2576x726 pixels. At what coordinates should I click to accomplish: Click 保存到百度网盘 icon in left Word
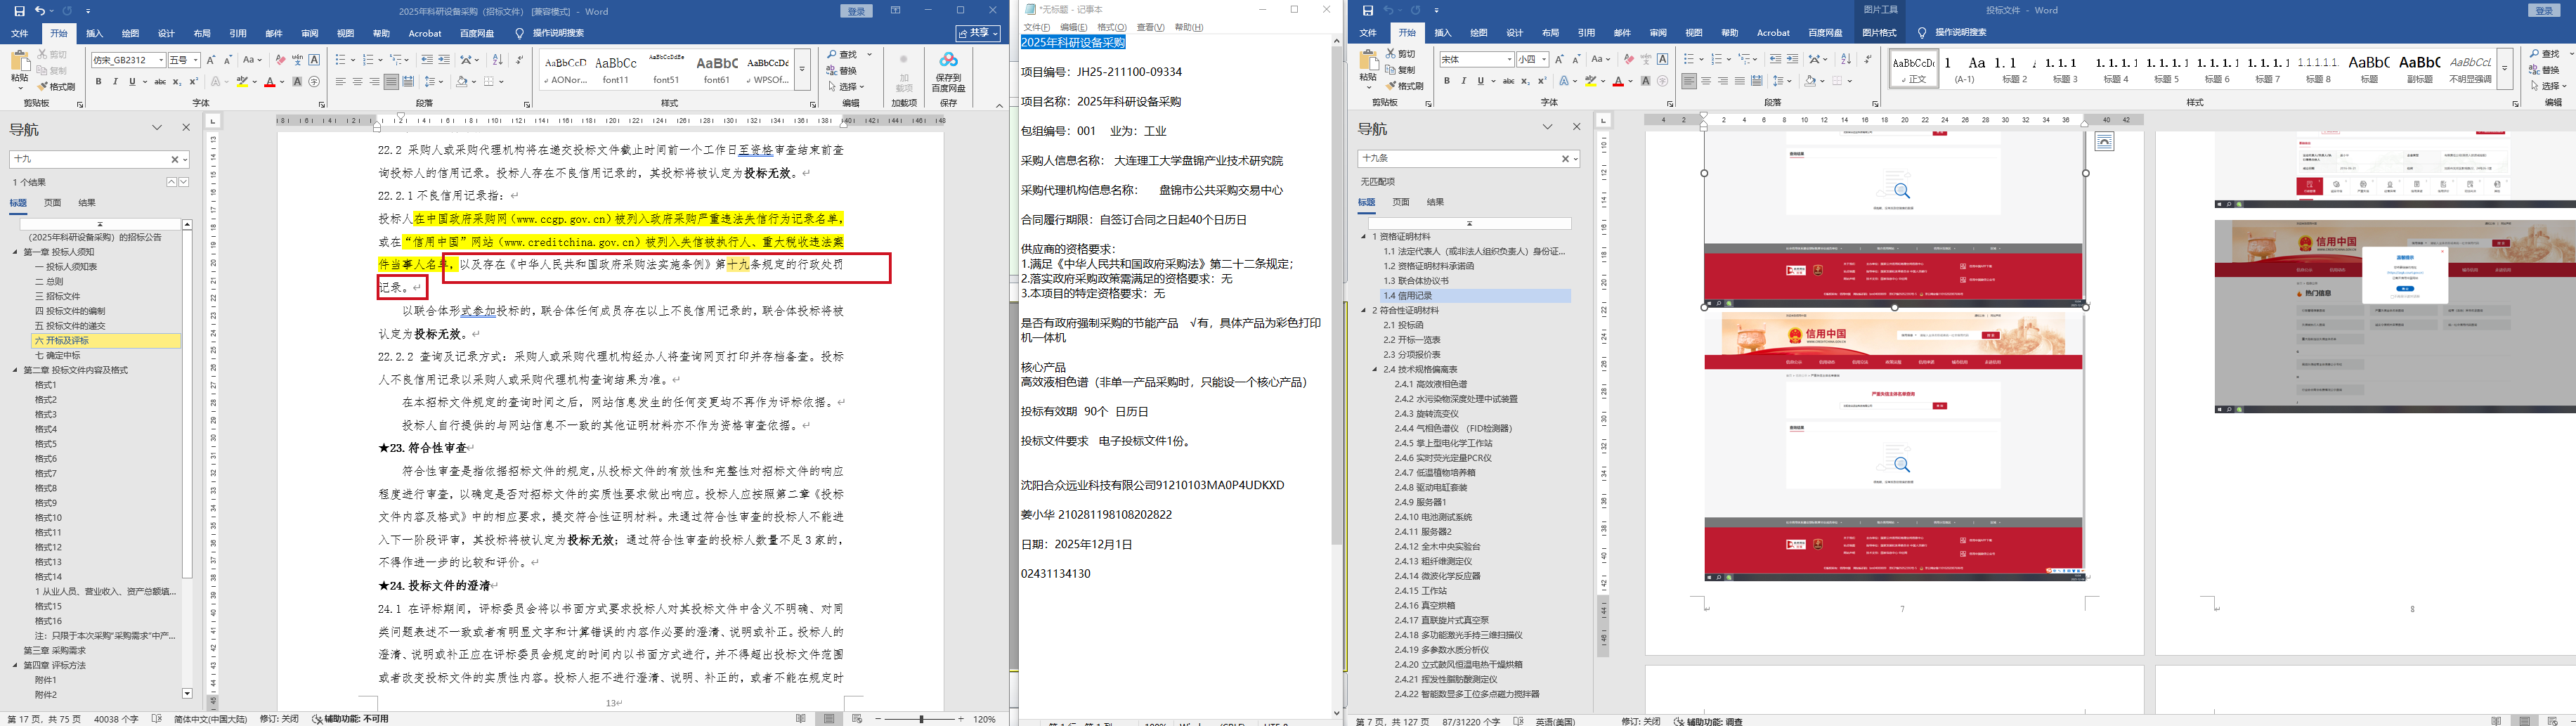click(x=948, y=72)
